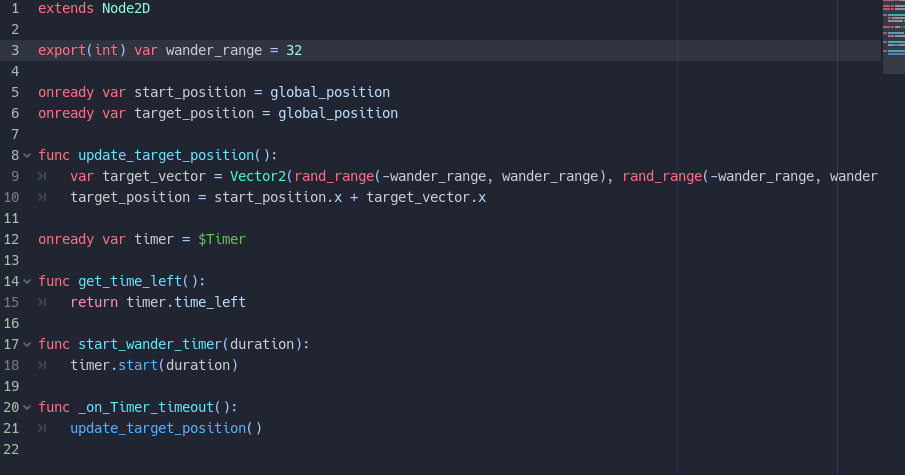Click 'Node2D' class name on line 1
The width and height of the screenshot is (905, 475).
126,9
